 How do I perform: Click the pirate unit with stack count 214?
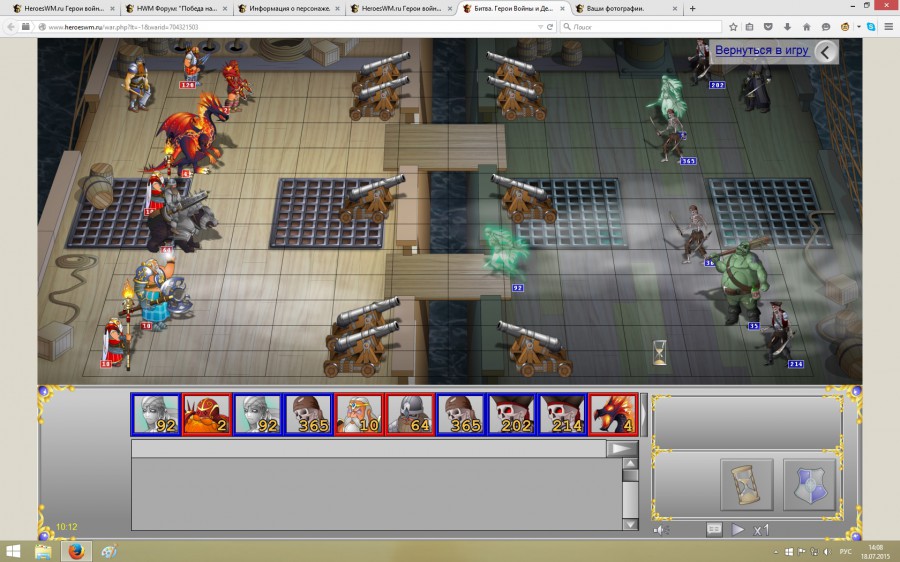[781, 332]
